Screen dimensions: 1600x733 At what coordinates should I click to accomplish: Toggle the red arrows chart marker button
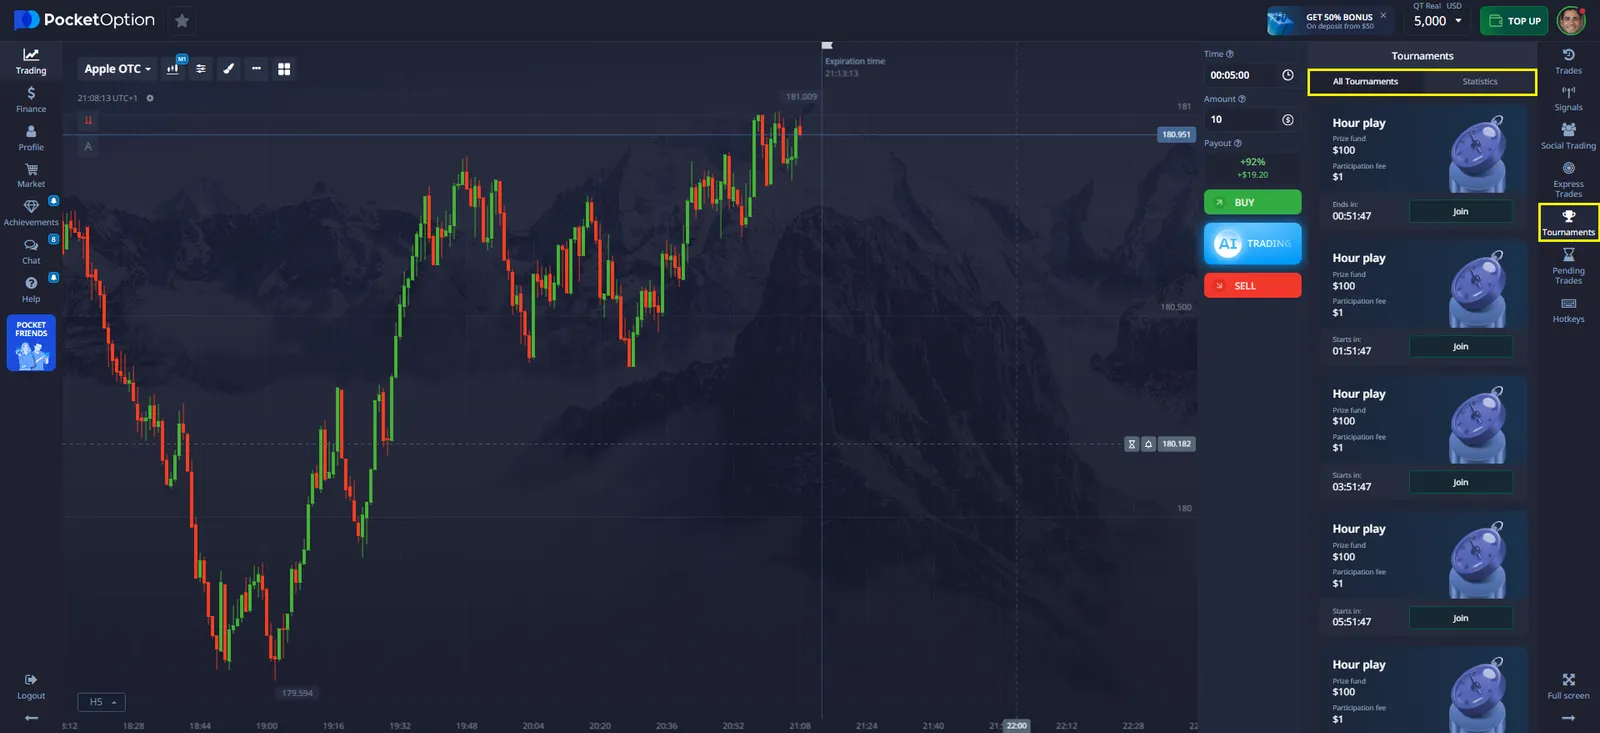pyautogui.click(x=88, y=121)
